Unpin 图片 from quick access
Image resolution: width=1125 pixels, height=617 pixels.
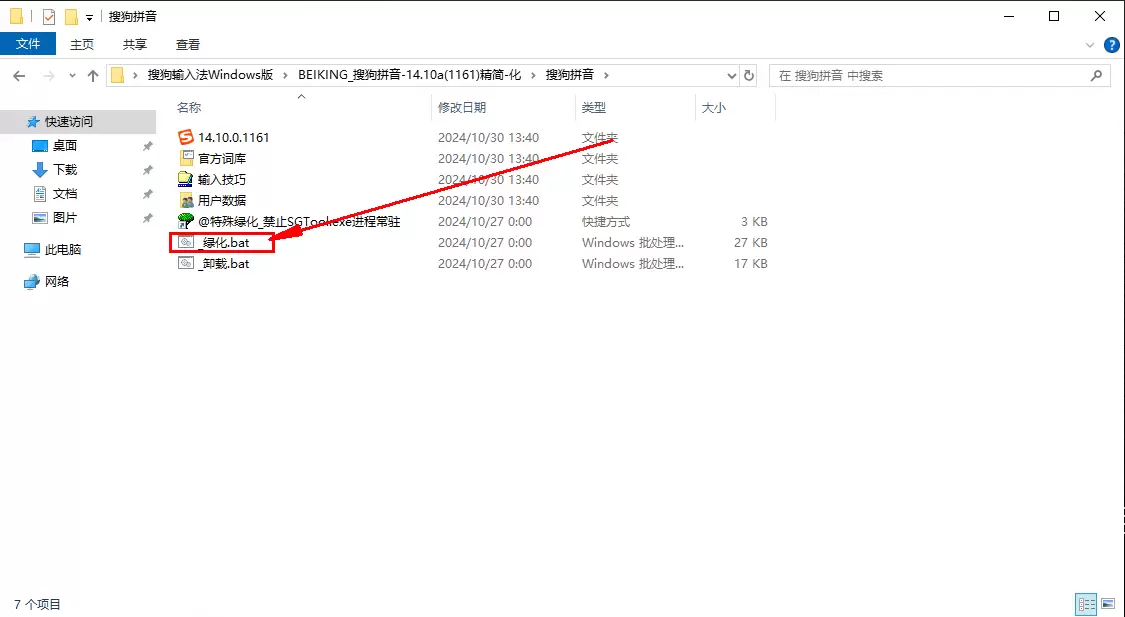[x=148, y=217]
